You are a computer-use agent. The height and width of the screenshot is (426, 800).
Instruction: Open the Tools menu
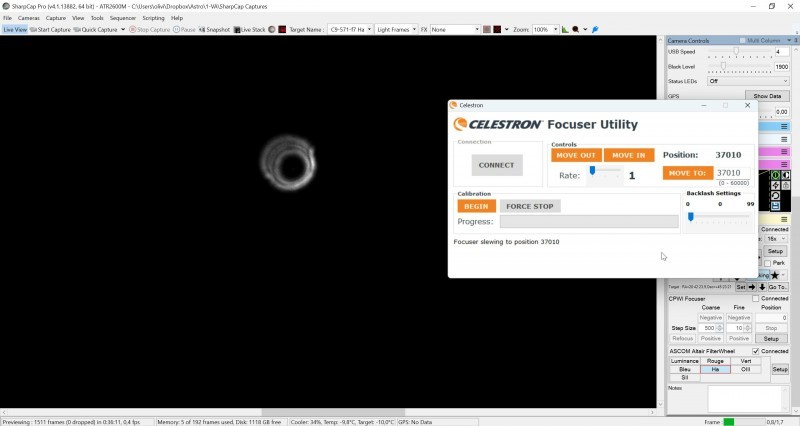97,18
